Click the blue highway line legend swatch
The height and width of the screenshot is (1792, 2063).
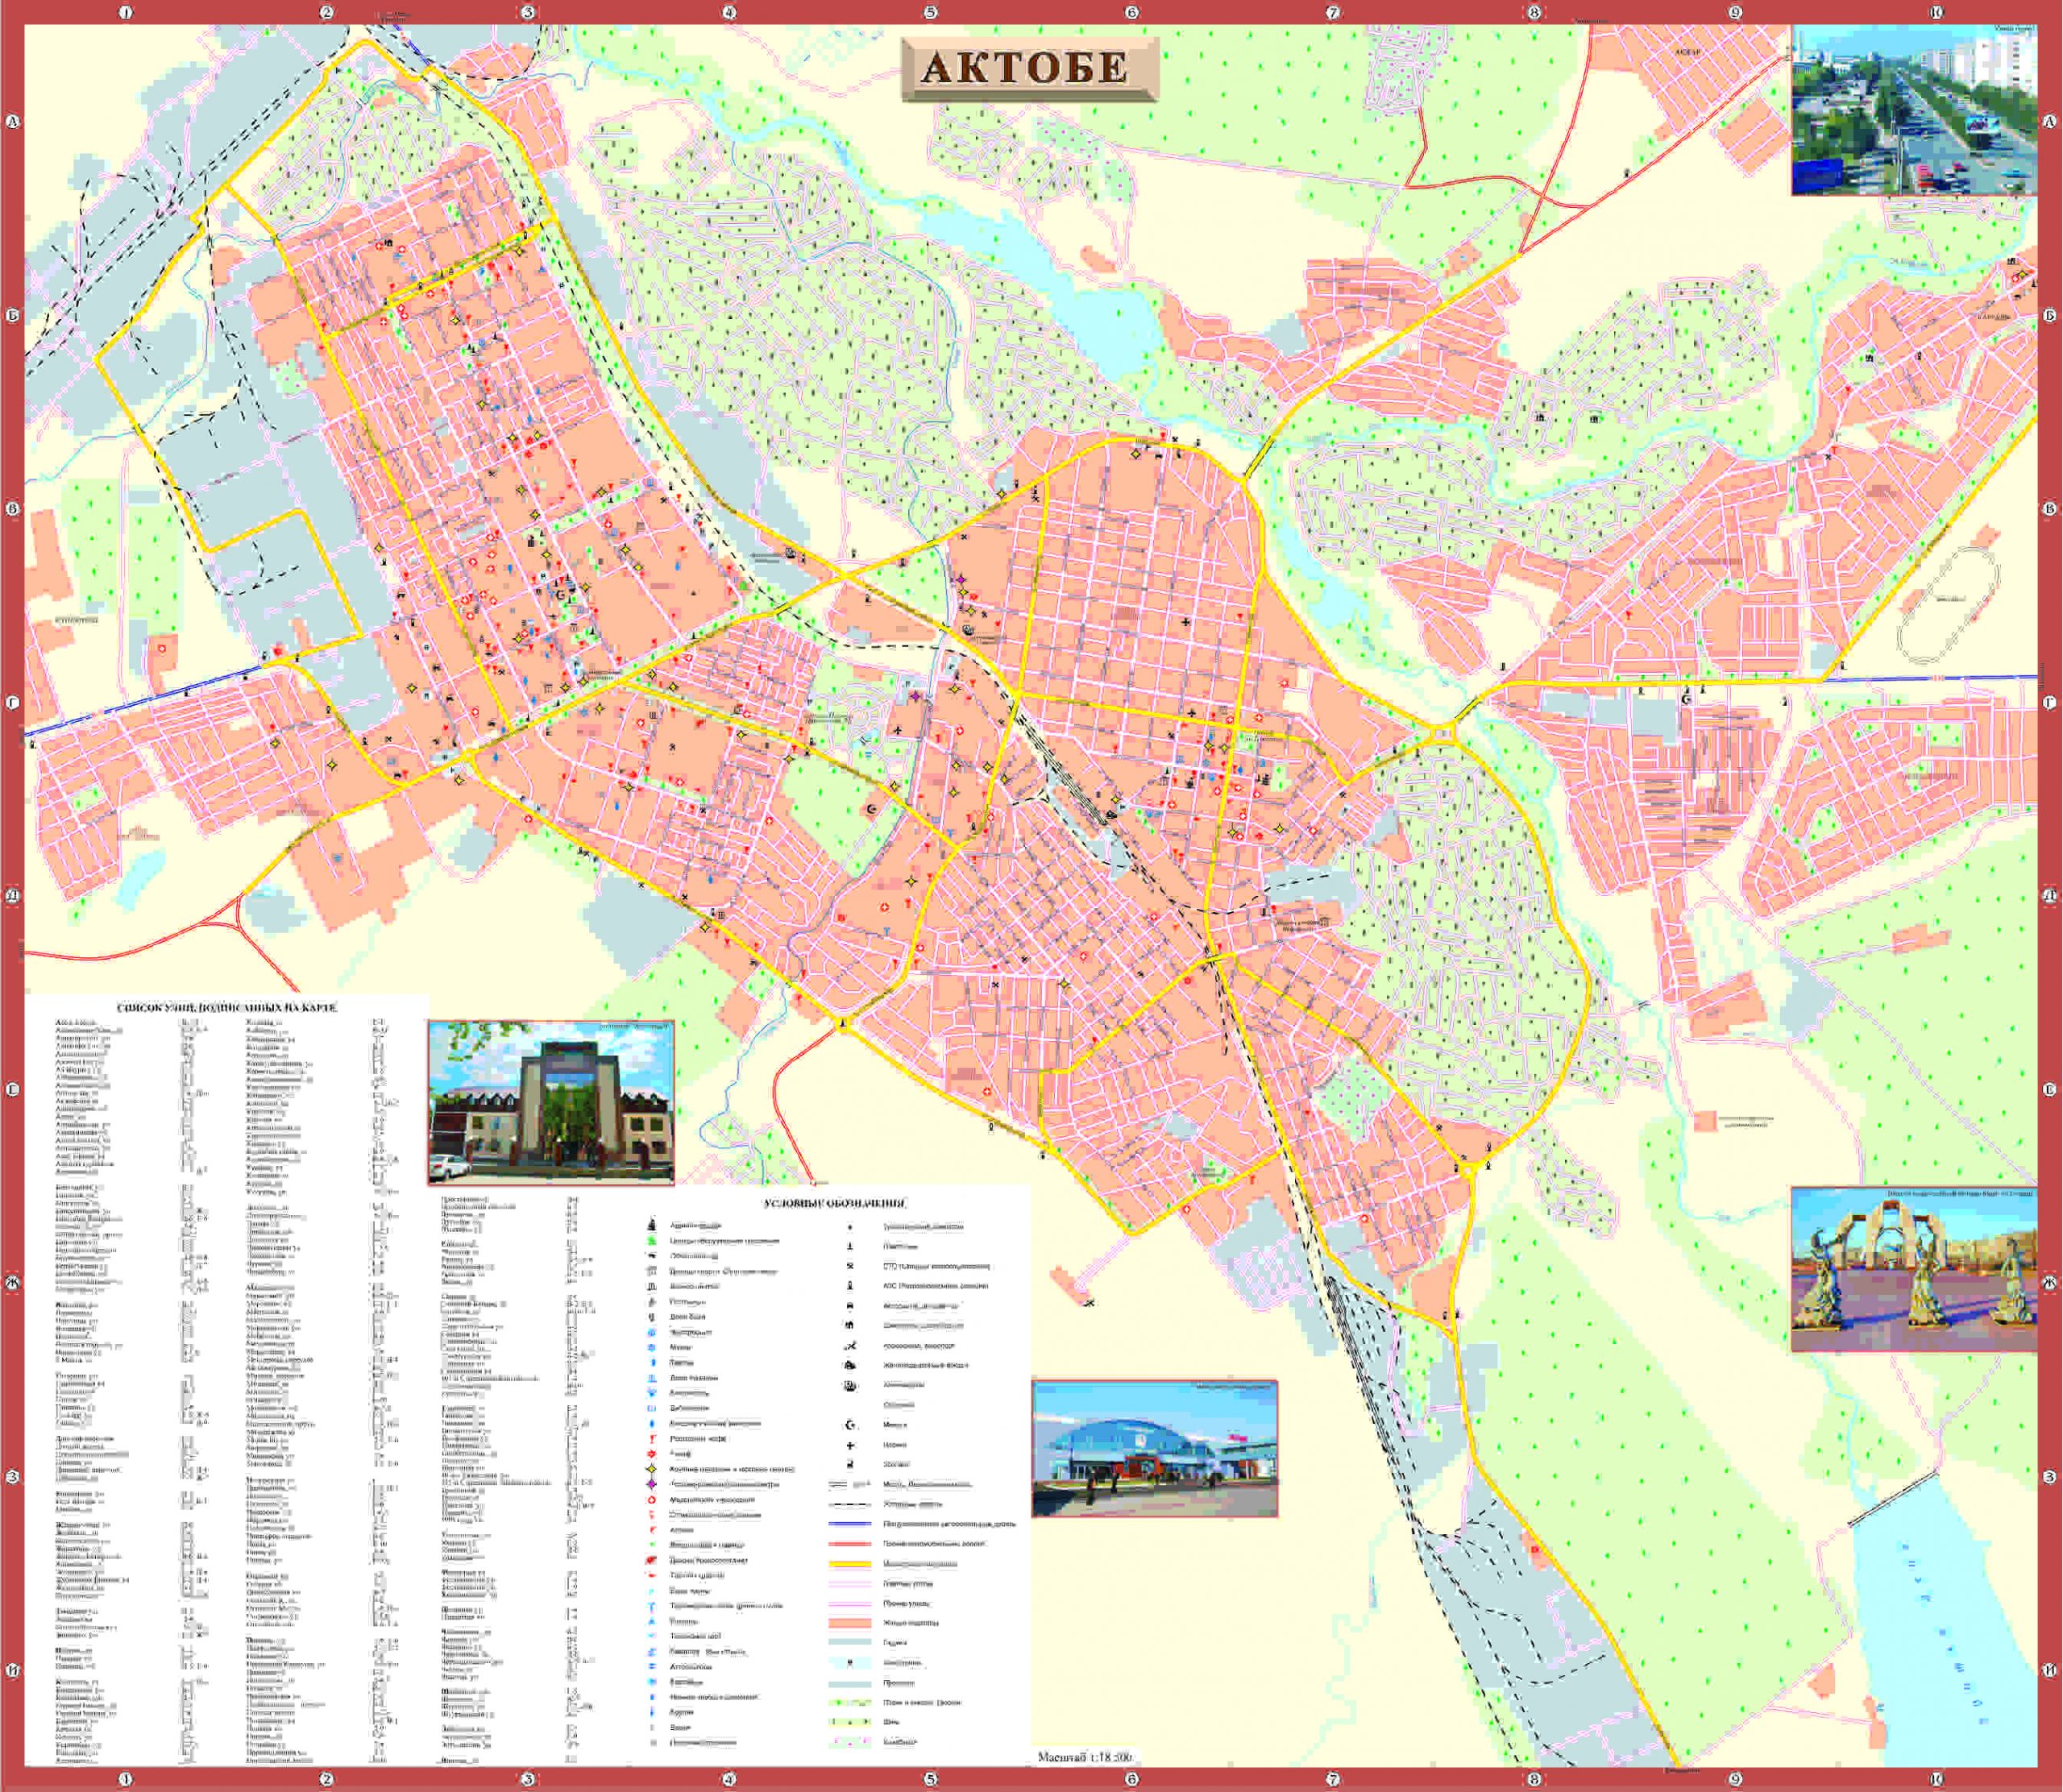[x=850, y=1524]
